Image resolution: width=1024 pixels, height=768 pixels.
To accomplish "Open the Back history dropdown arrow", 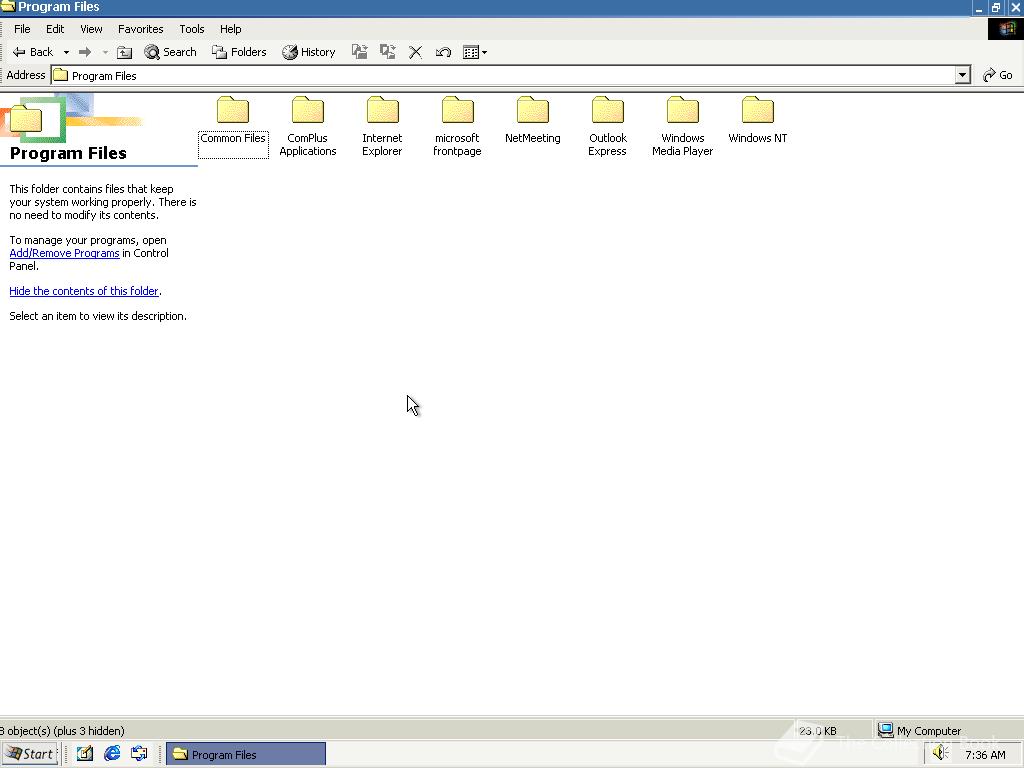I will coord(66,52).
